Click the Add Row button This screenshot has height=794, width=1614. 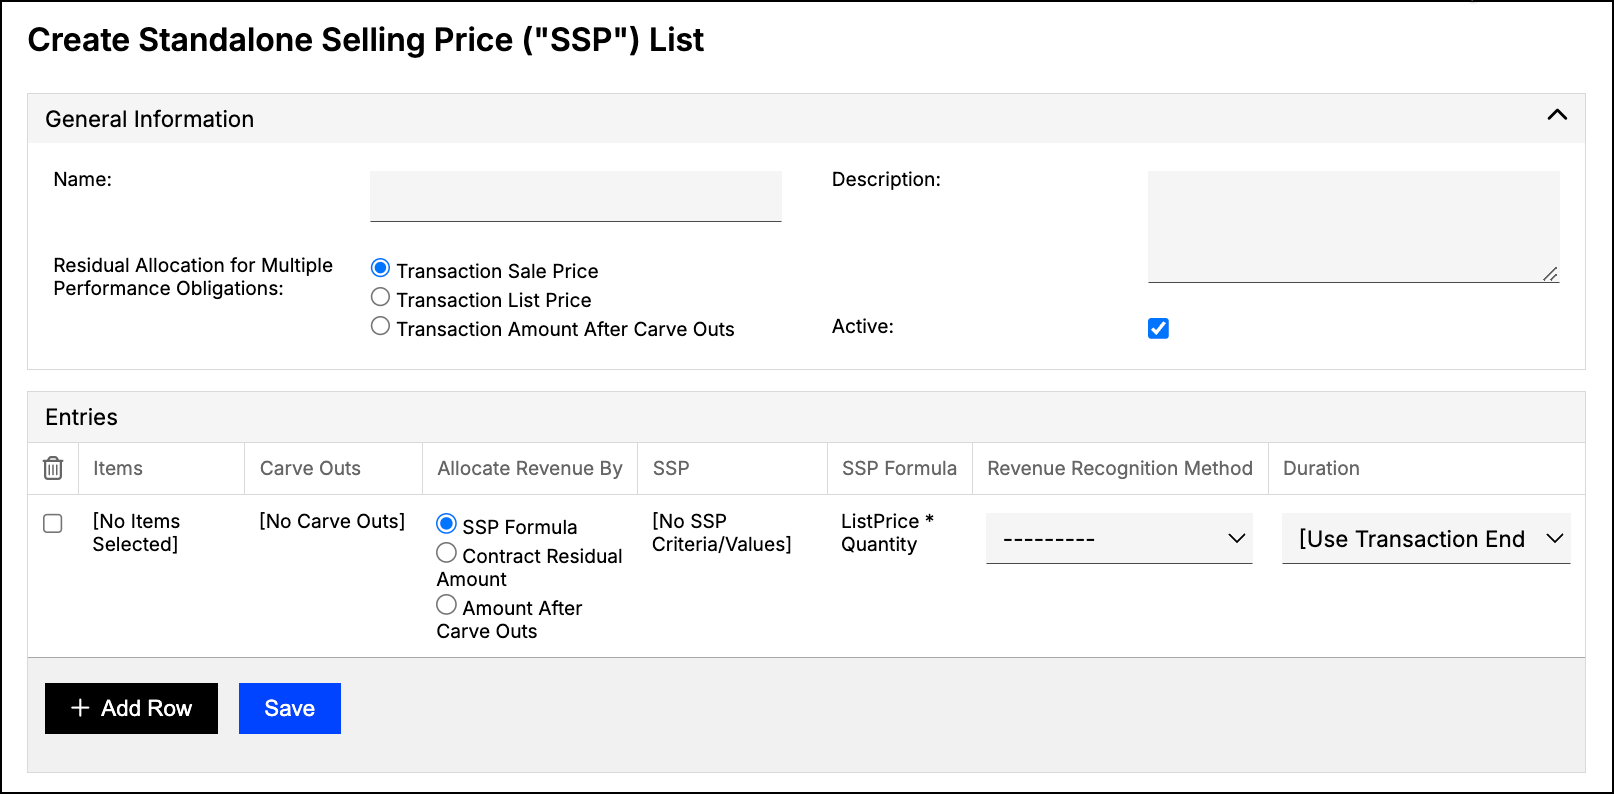point(131,708)
